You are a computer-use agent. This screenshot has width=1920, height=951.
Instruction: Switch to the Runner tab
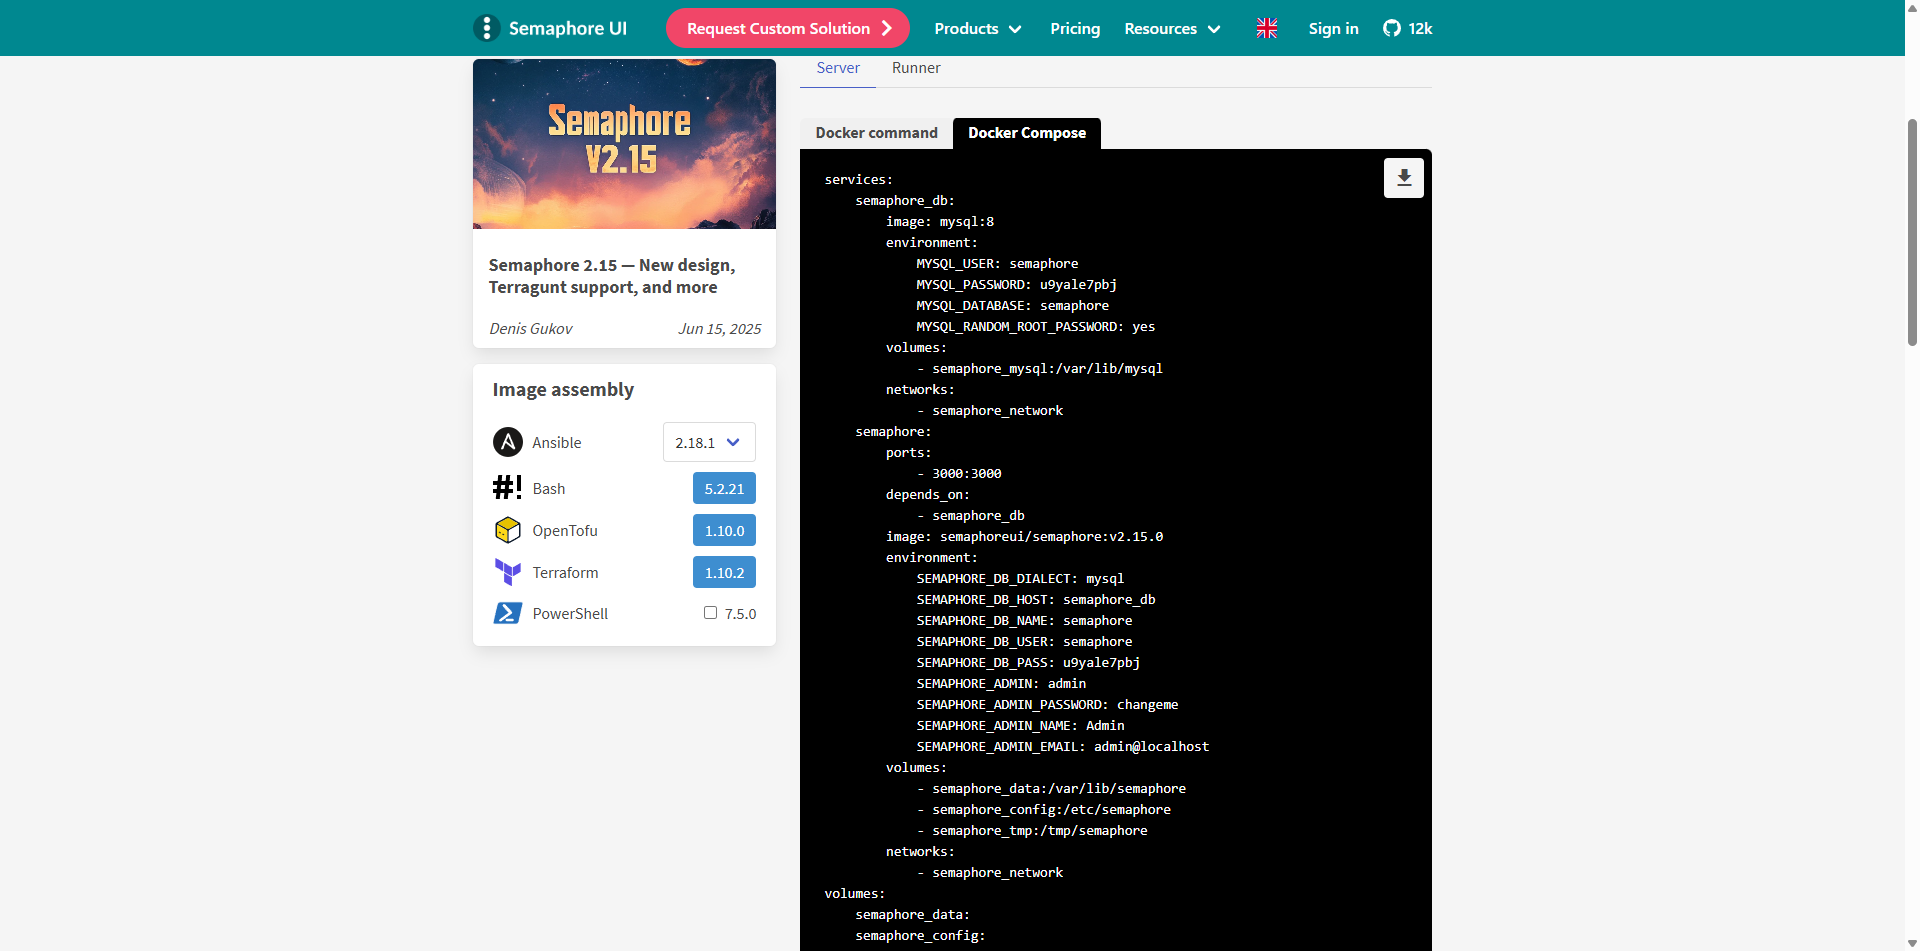(x=916, y=68)
